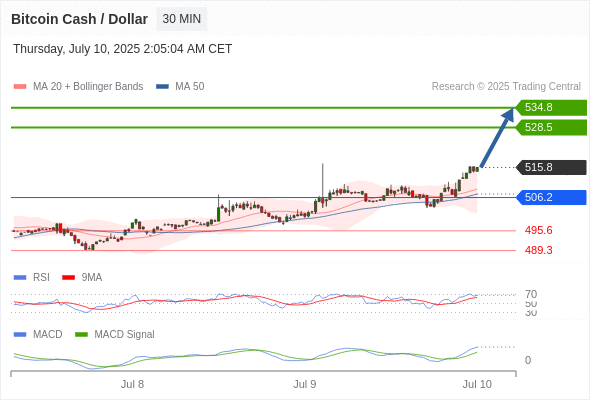
Task: Click the MA 50 blue legend swatch
Action: click(x=162, y=87)
